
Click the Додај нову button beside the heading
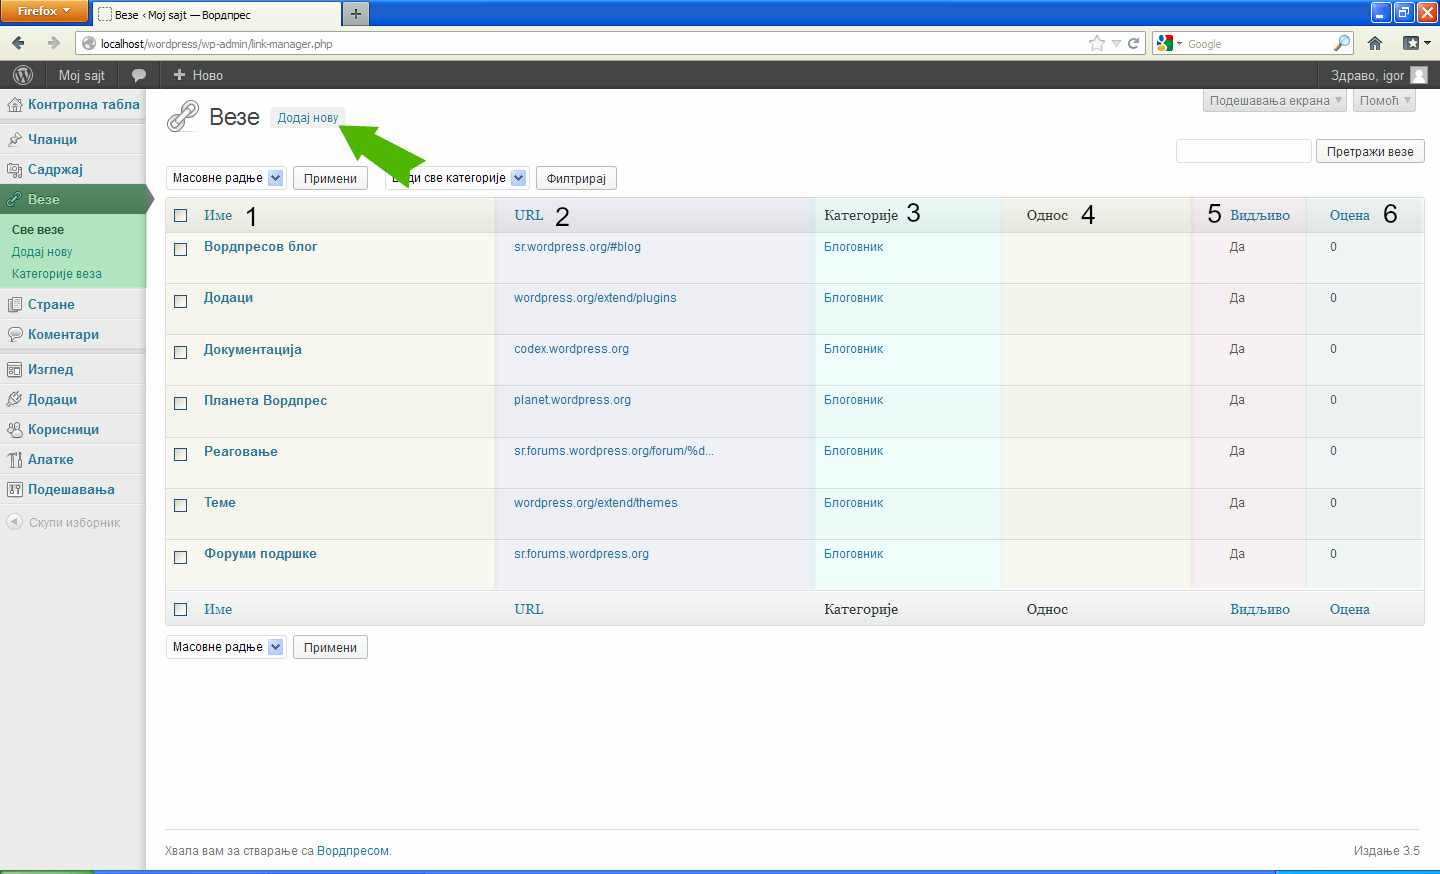tap(308, 117)
